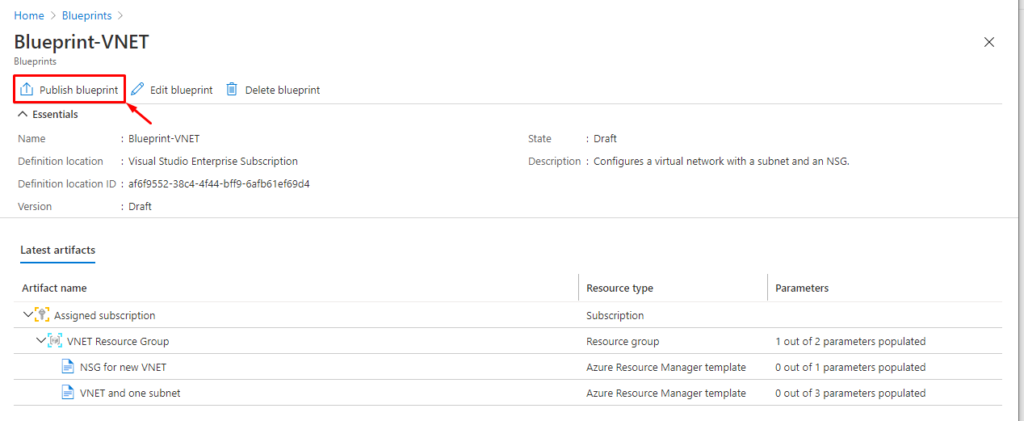Select the Edit blueprint label
Viewport: 1024px width, 421px height.
(x=182, y=90)
